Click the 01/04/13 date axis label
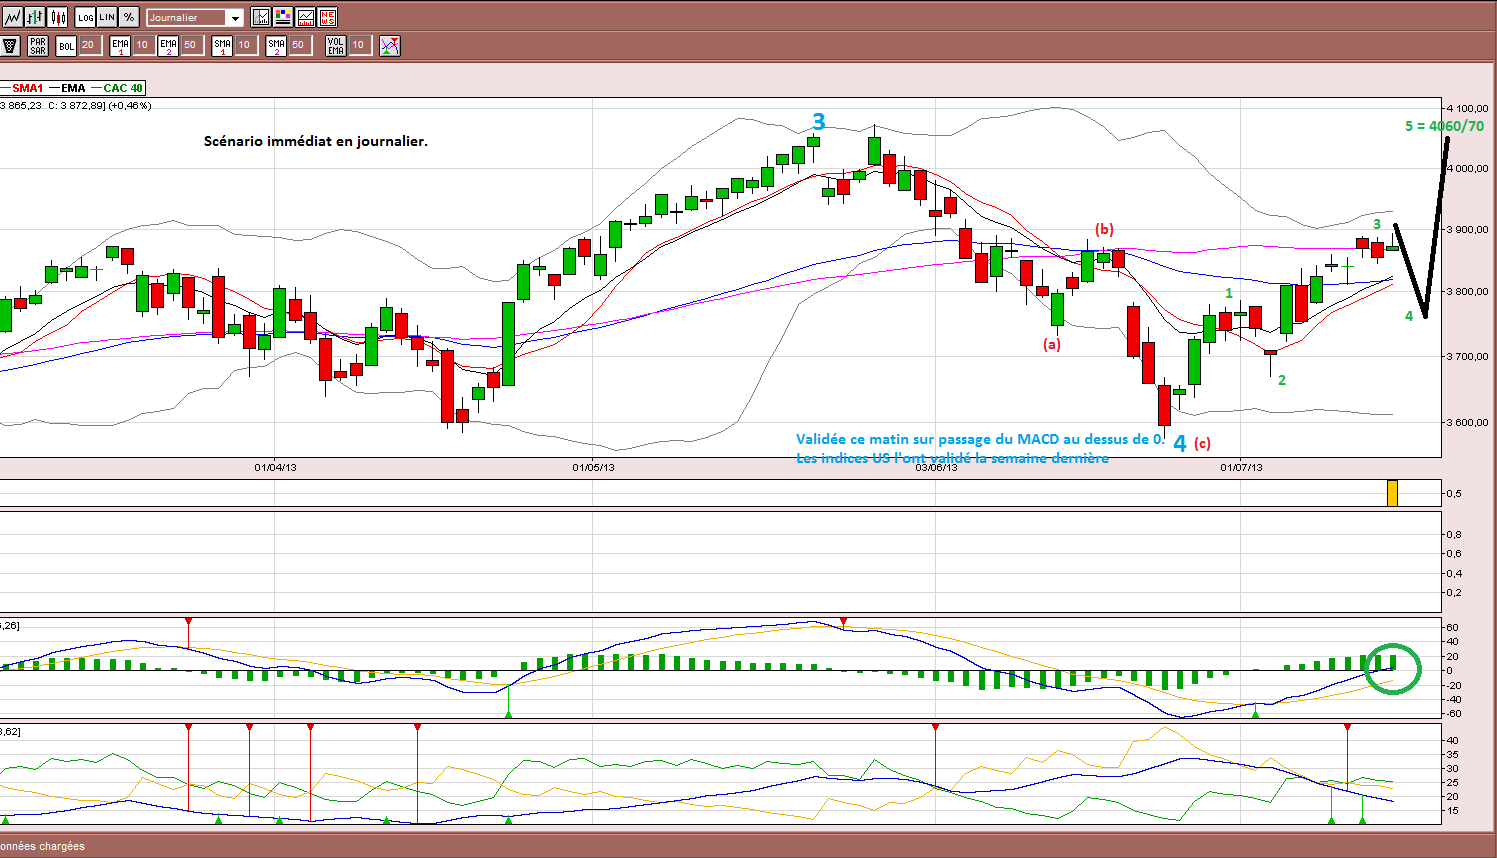 275,467
